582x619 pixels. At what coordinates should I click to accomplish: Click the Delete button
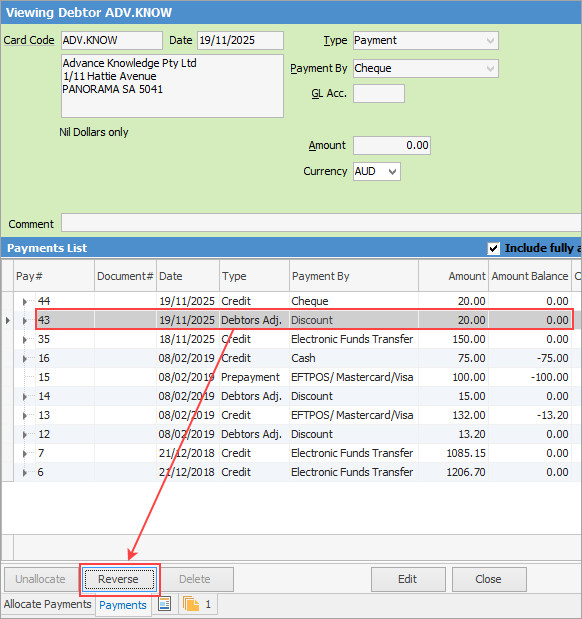[195, 579]
